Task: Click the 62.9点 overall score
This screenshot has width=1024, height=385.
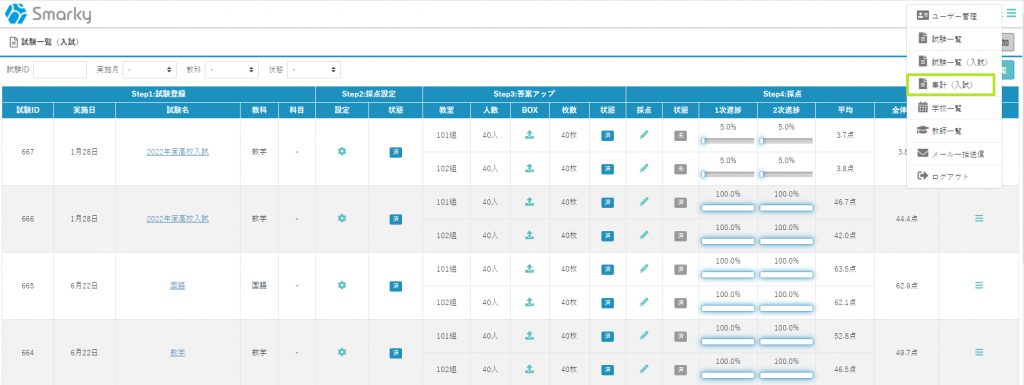Action: tap(906, 285)
